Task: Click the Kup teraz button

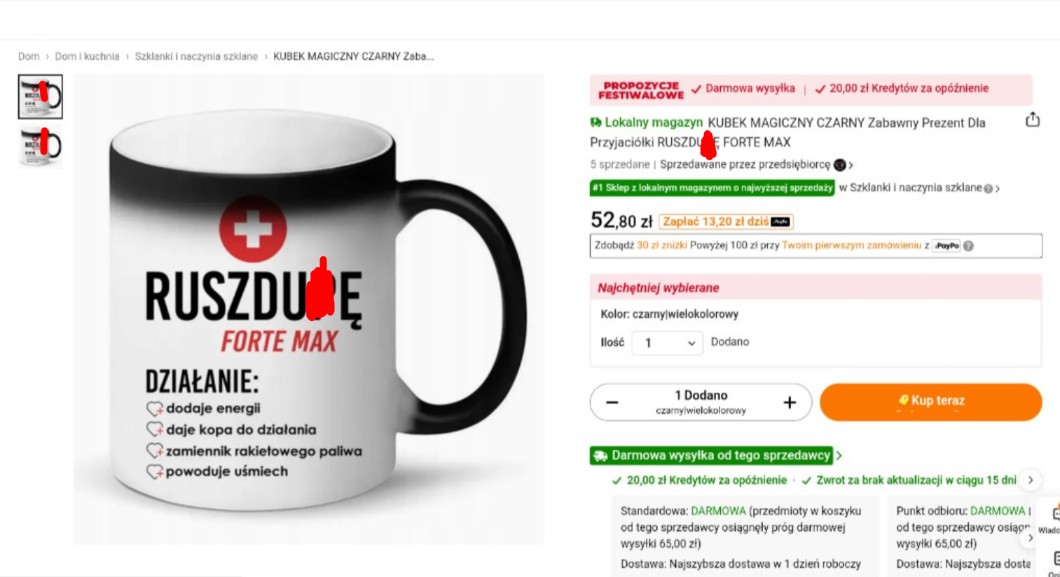Action: coord(931,401)
